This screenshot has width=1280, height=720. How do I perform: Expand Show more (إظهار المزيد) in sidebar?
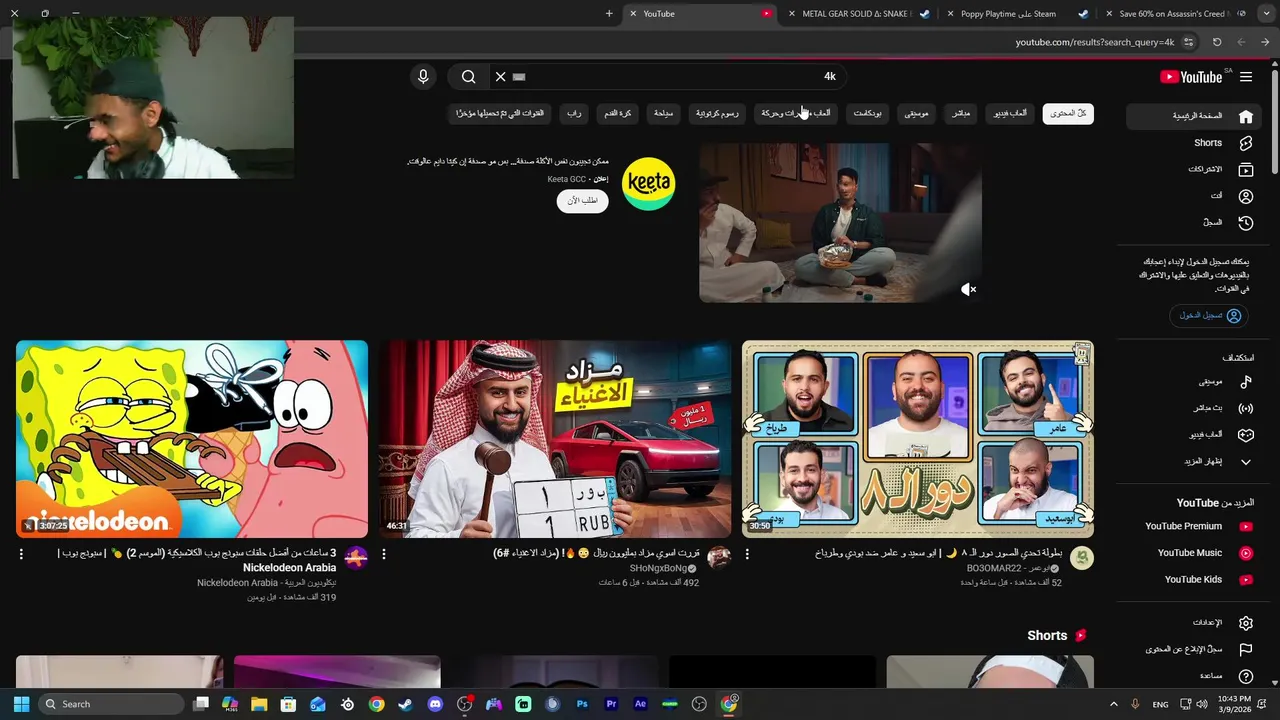1192,462
